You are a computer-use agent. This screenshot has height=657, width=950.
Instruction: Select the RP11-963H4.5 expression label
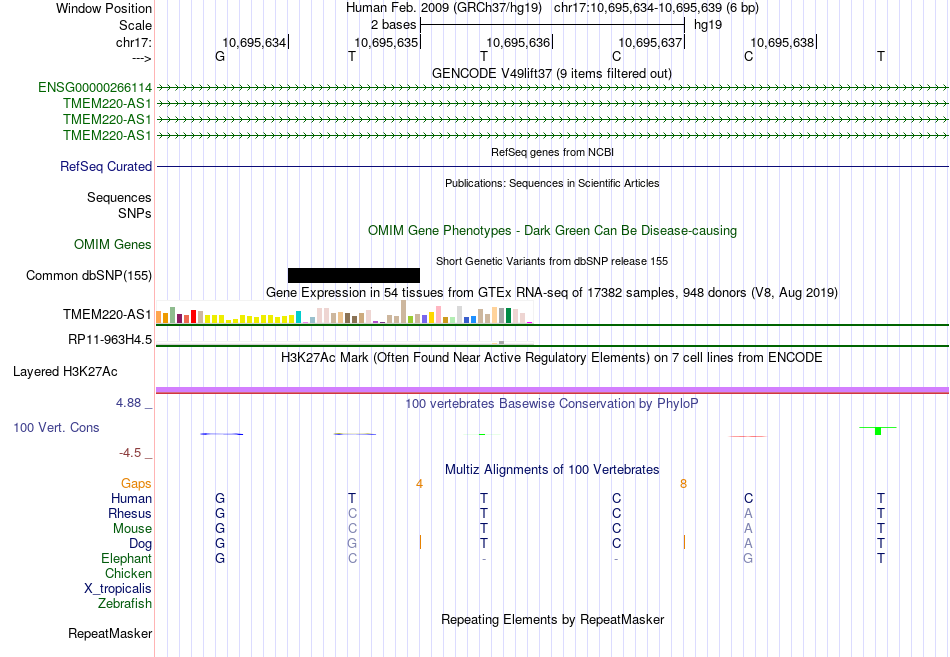click(x=110, y=339)
